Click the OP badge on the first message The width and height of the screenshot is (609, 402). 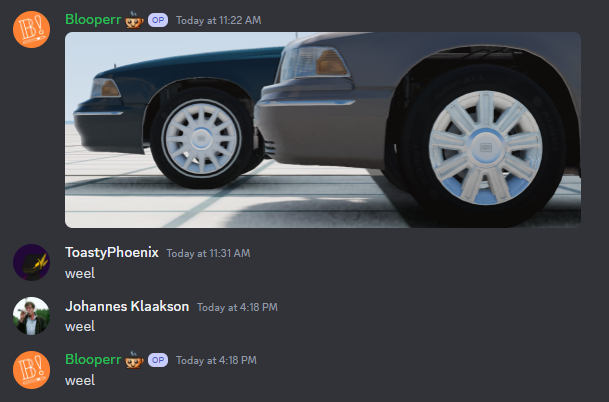coord(158,20)
